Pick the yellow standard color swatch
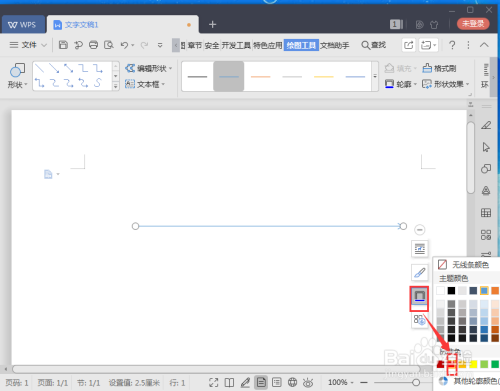 473,364
